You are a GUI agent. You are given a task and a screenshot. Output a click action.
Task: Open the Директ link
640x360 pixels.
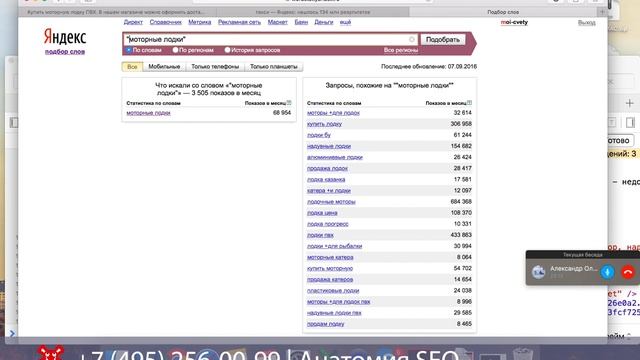click(133, 22)
